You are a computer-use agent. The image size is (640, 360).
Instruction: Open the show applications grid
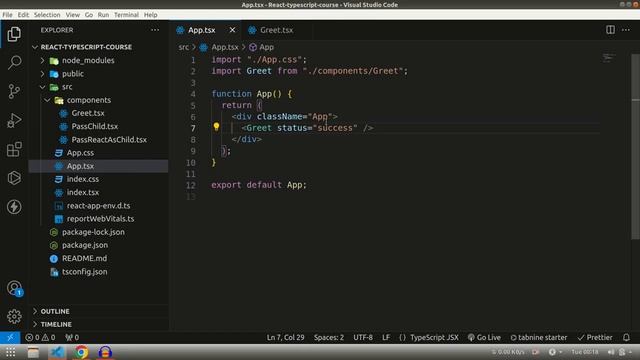(10, 352)
